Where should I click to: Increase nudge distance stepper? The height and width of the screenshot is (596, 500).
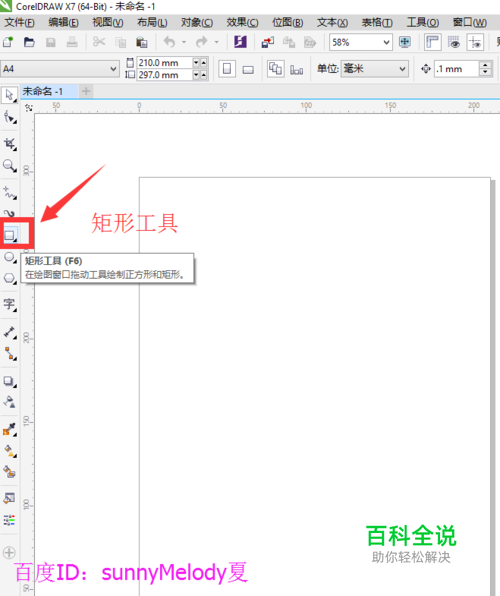pos(485,65)
